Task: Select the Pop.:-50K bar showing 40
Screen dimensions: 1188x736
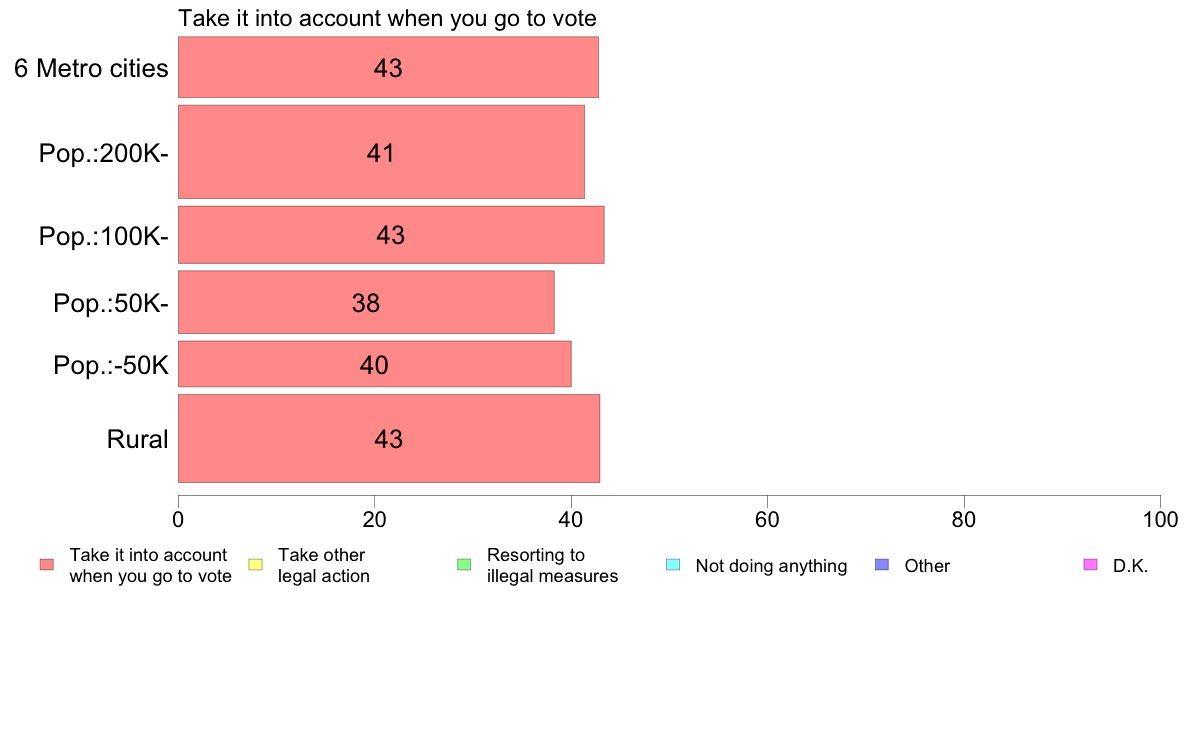Action: pos(374,364)
